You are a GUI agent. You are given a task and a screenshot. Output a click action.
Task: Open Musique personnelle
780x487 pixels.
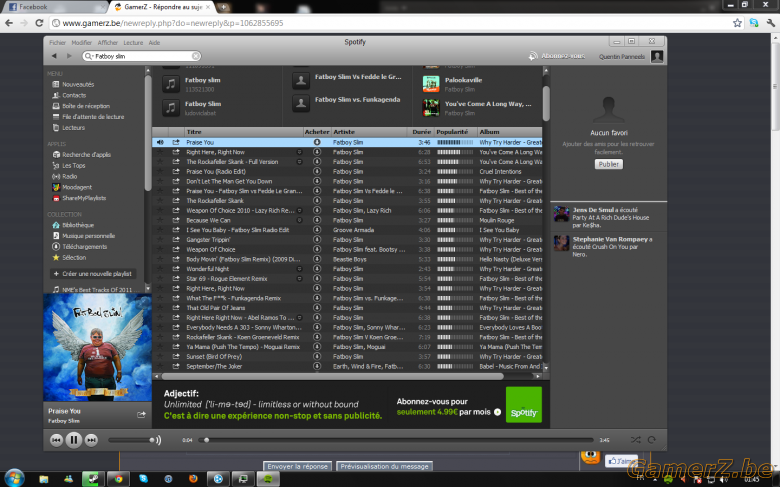coord(84,236)
